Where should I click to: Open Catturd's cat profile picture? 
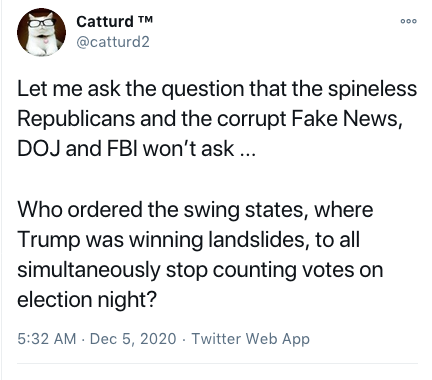pyautogui.click(x=41, y=32)
